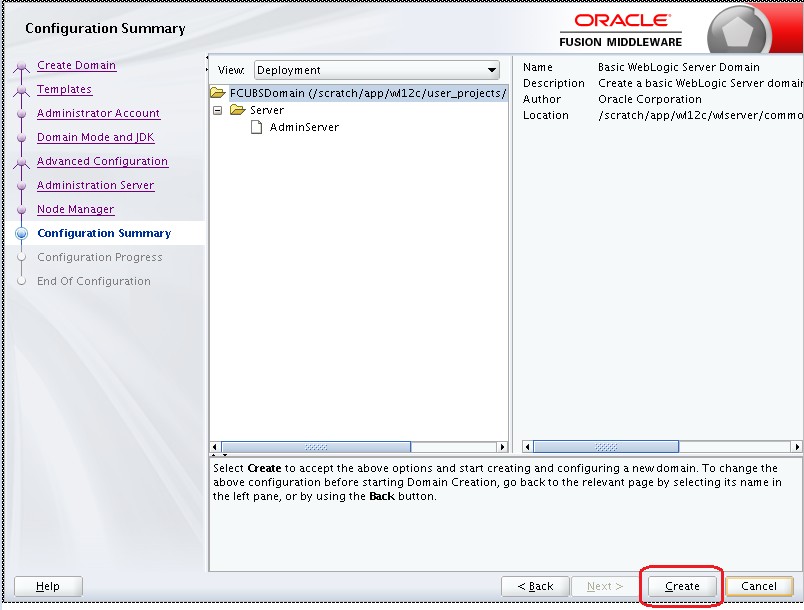Click tree pane scrollbar left arrow

pos(215,447)
